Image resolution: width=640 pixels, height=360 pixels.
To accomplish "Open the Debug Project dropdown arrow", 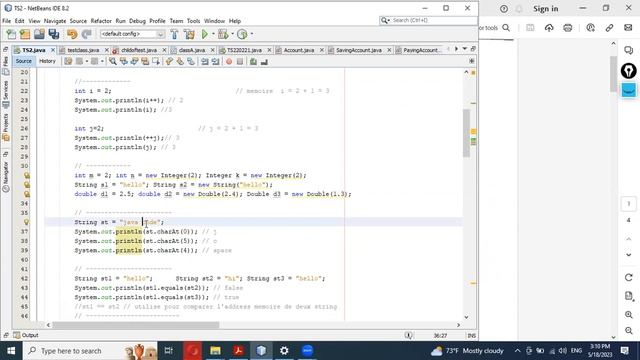I will click(x=232, y=34).
